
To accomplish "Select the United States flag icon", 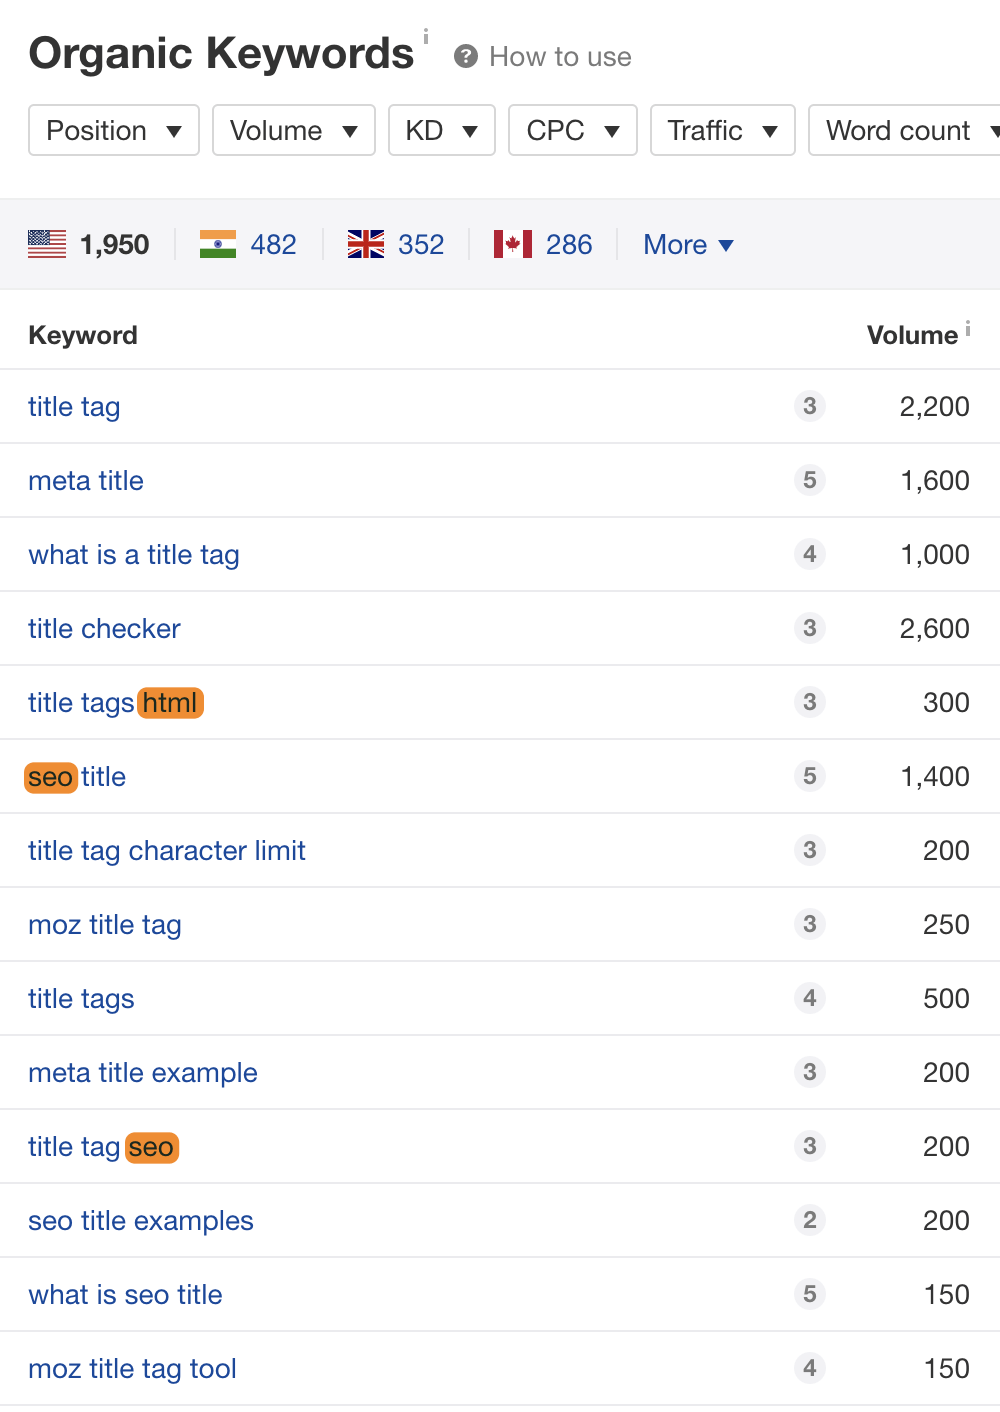I will [x=46, y=243].
